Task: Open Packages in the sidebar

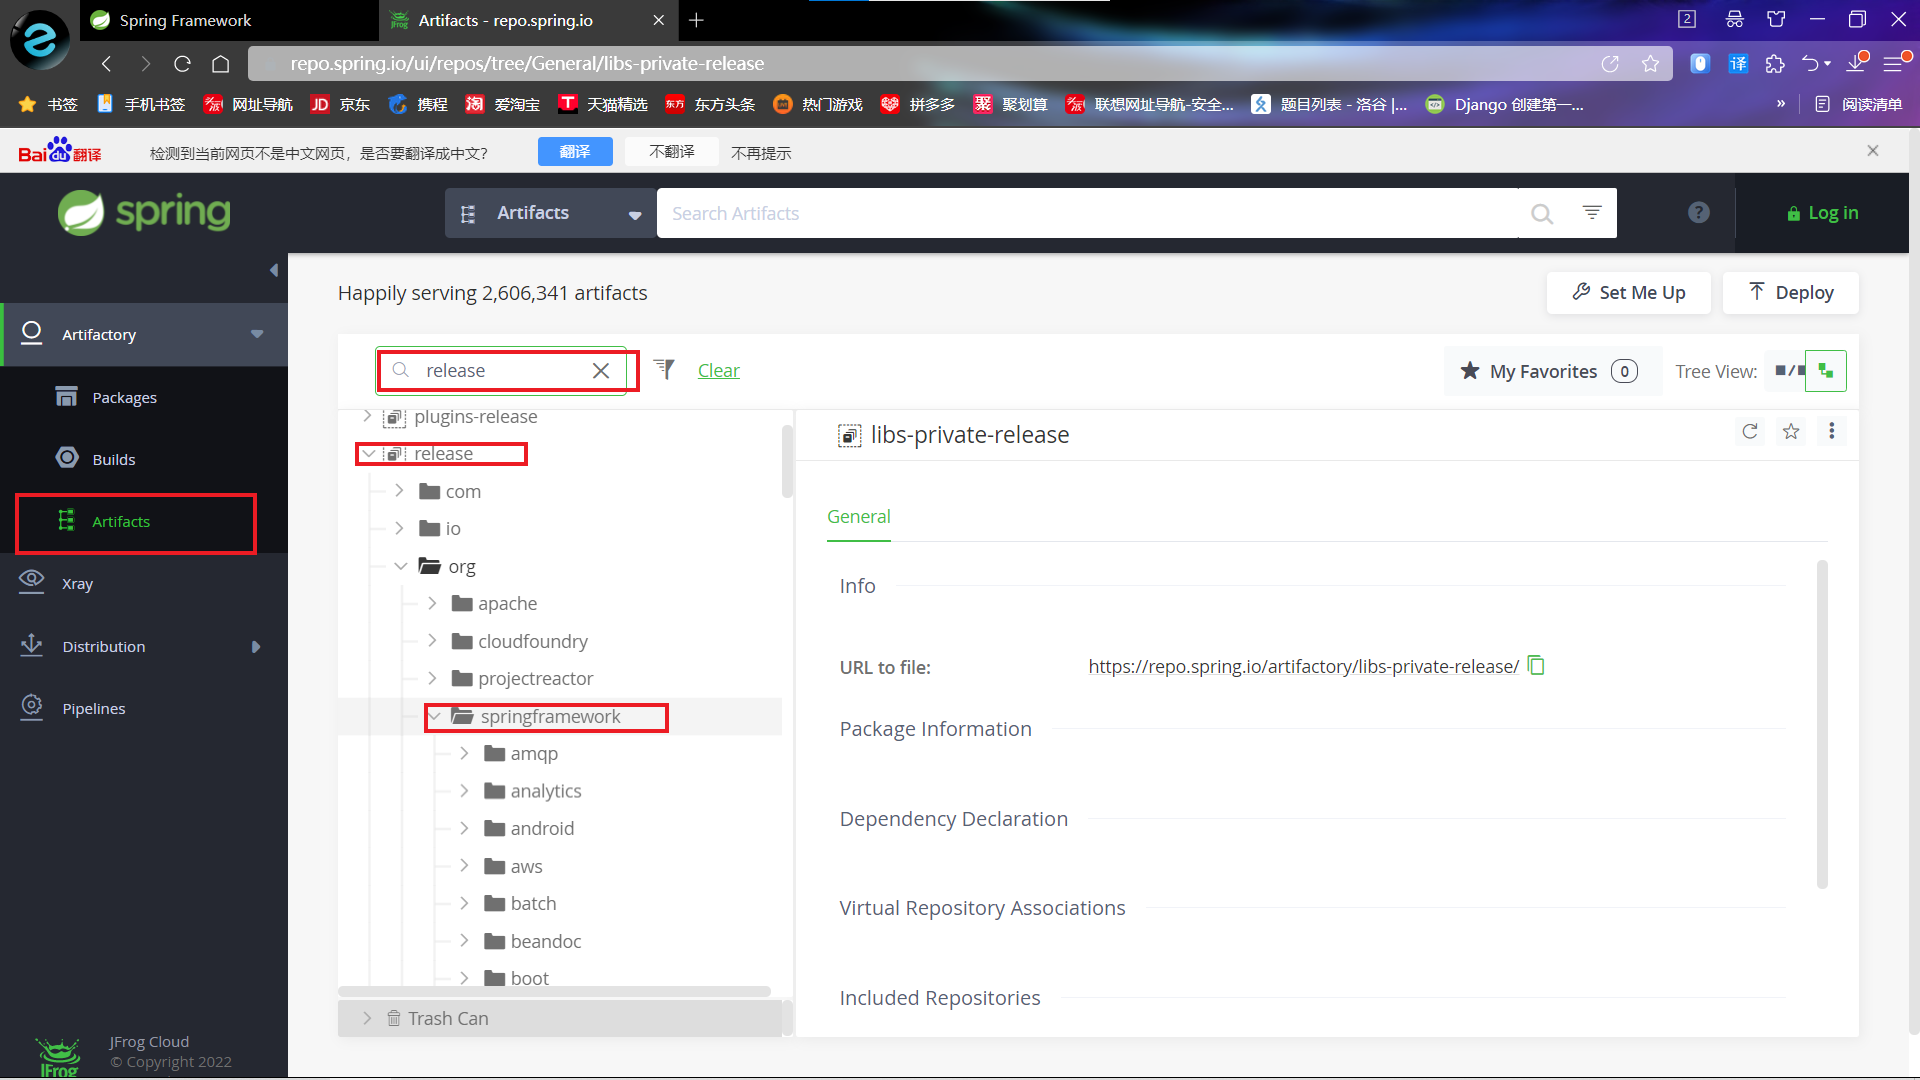Action: click(x=124, y=397)
